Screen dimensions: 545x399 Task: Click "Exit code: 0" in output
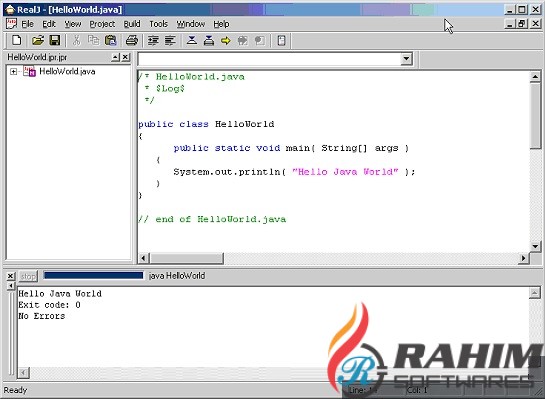pos(49,305)
